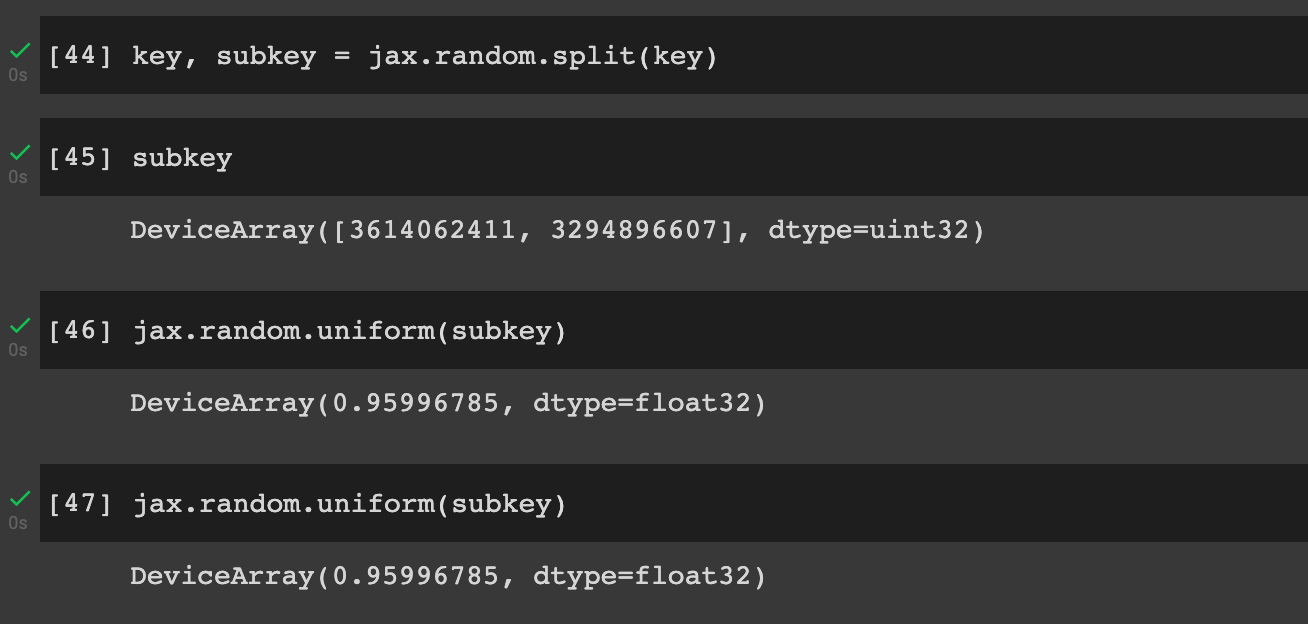Click the 0s runtime label of cell [45]
The image size is (1308, 624).
click(x=18, y=177)
